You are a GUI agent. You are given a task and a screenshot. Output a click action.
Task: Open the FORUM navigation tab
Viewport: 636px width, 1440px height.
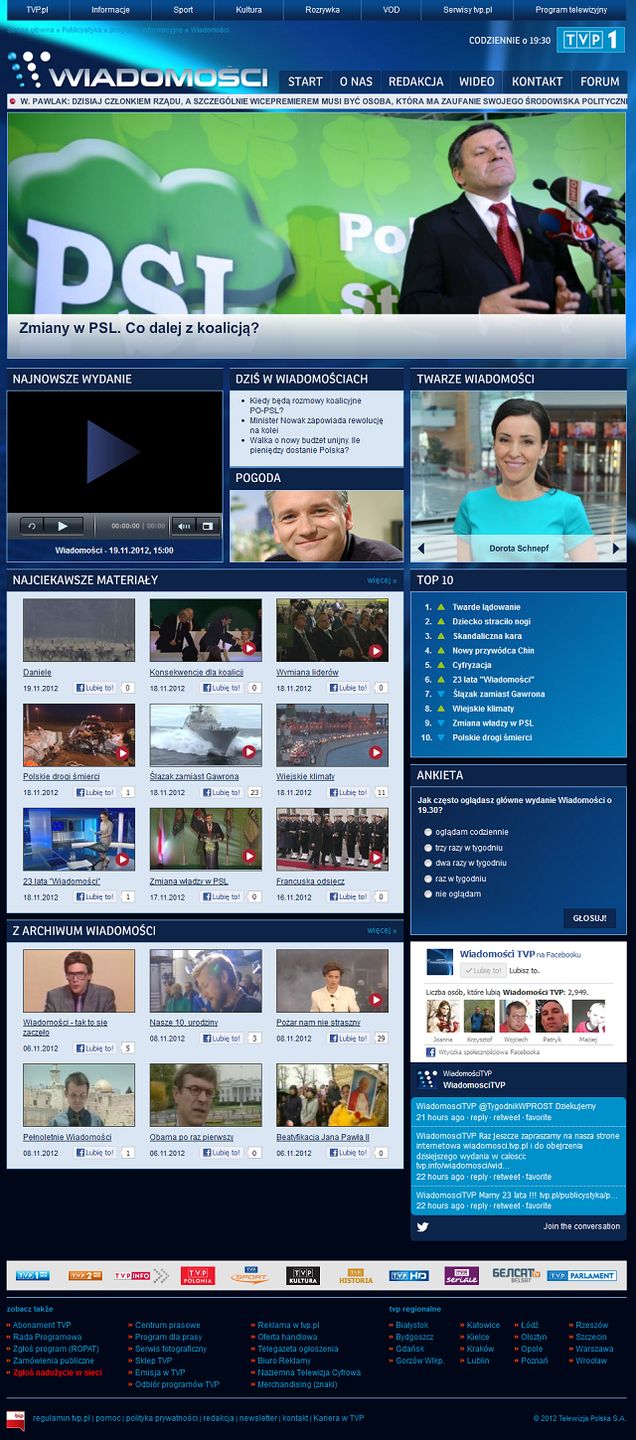[x=600, y=81]
